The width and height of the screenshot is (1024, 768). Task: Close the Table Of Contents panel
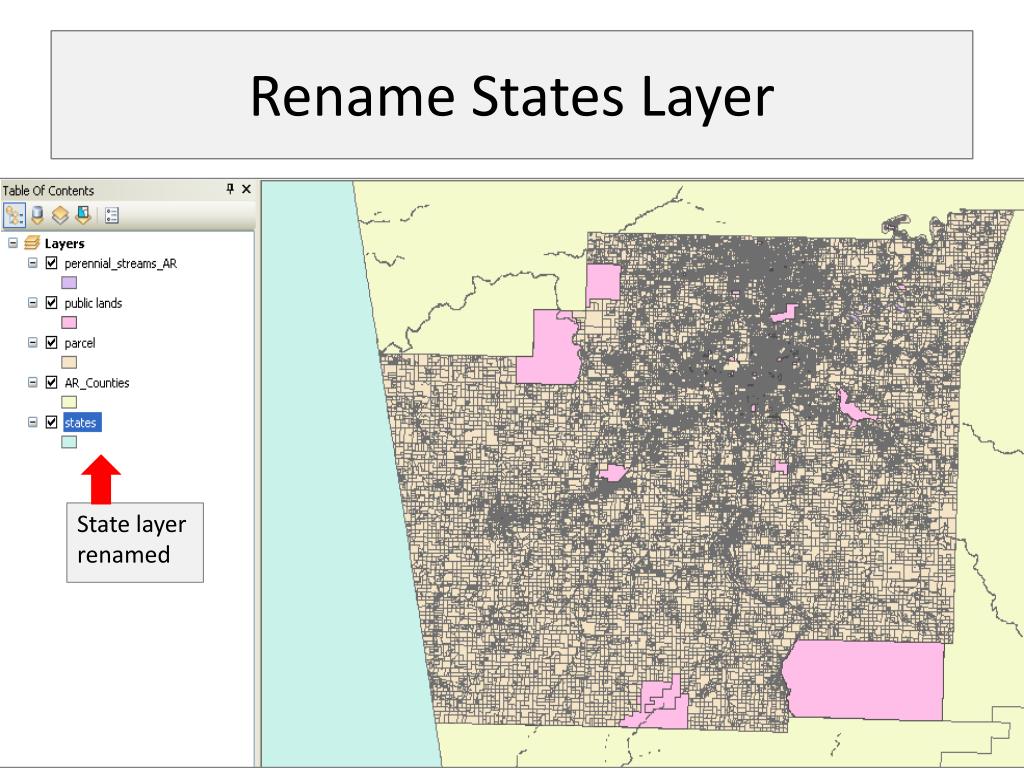[x=246, y=189]
